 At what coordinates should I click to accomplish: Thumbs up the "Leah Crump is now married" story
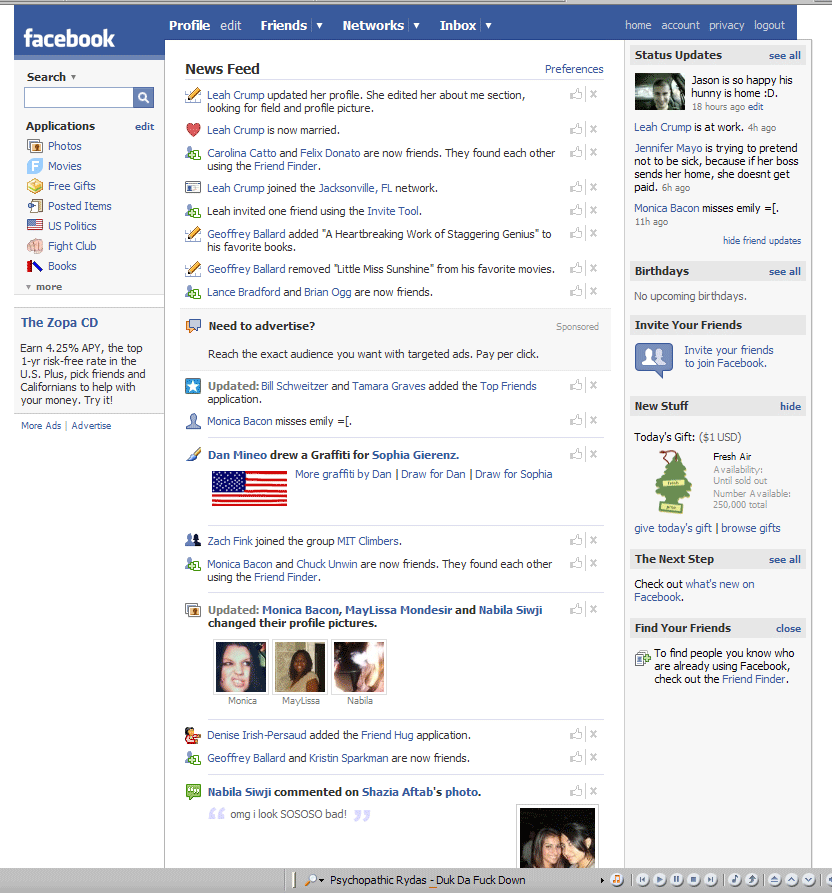576,130
